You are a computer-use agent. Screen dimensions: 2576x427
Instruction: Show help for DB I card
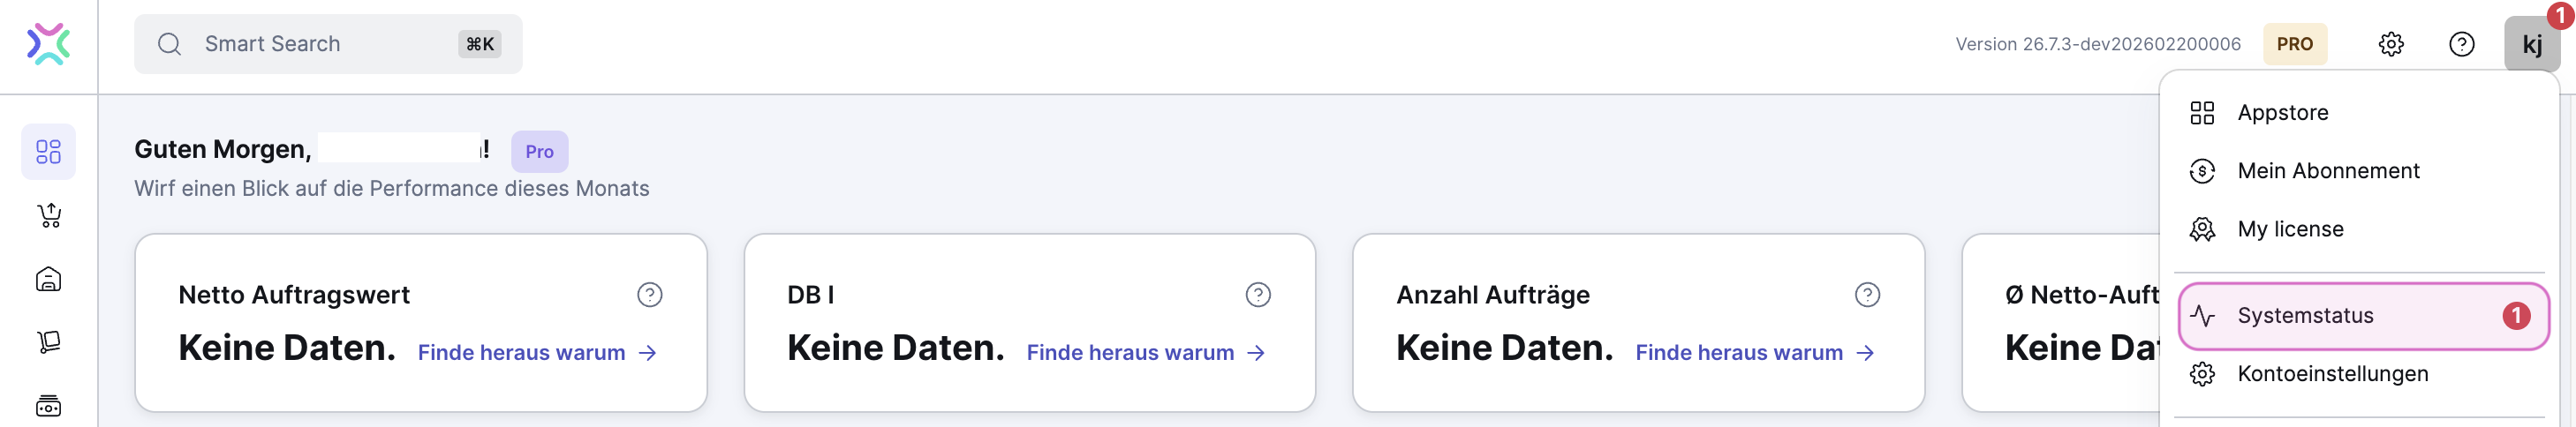pyautogui.click(x=1257, y=295)
